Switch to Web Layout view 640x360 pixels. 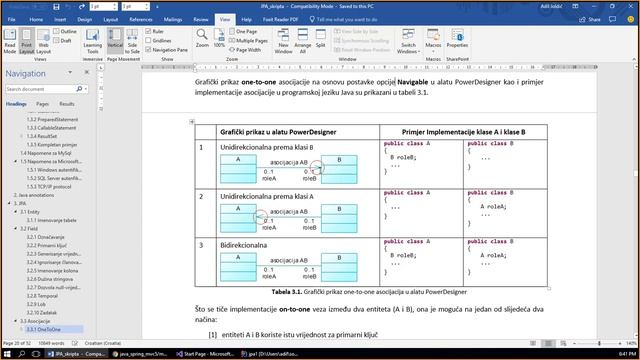(x=43, y=41)
